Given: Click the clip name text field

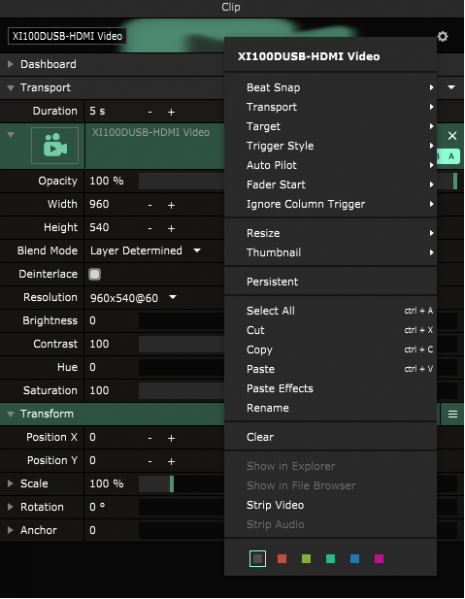Looking at the screenshot, I should (x=67, y=36).
